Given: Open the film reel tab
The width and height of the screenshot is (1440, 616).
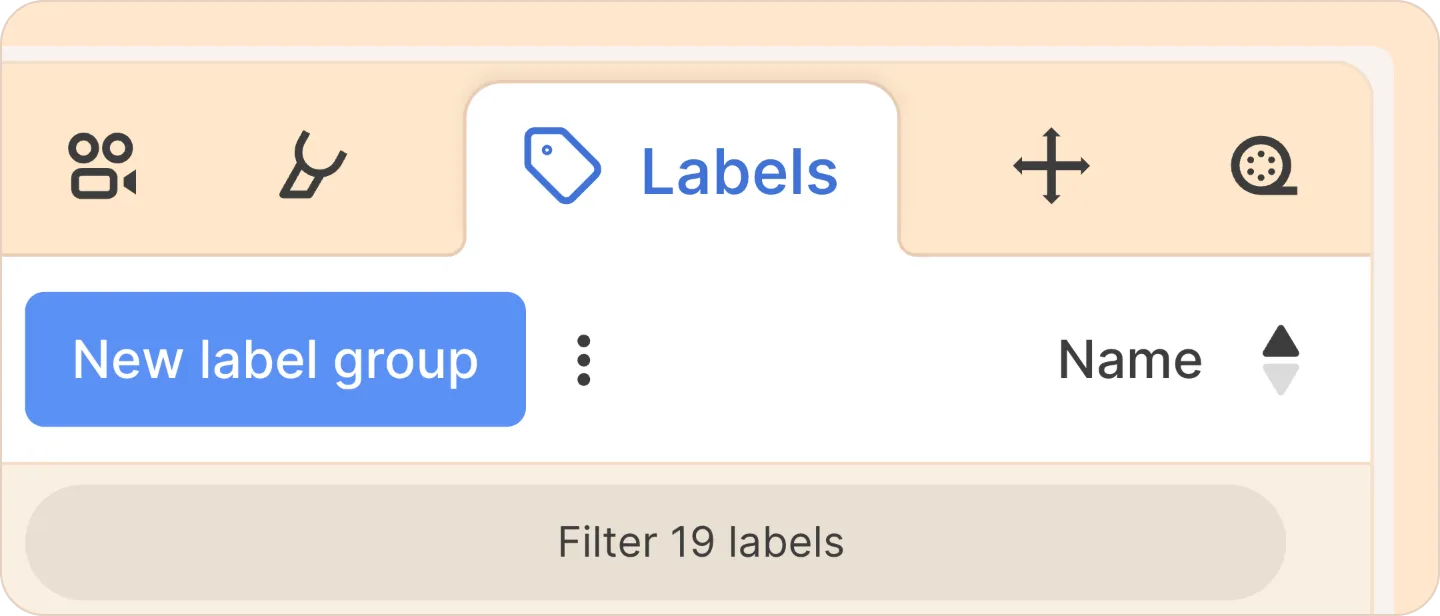Looking at the screenshot, I should point(1264,166).
